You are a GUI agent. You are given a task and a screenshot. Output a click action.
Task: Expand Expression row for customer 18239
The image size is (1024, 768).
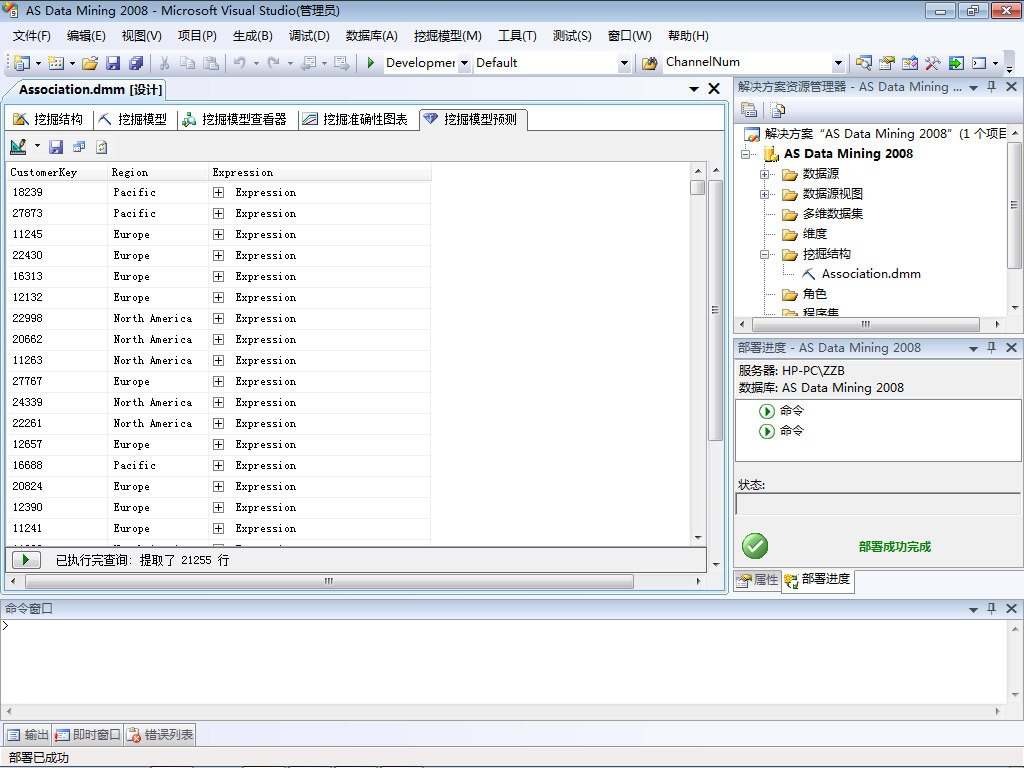click(219, 193)
